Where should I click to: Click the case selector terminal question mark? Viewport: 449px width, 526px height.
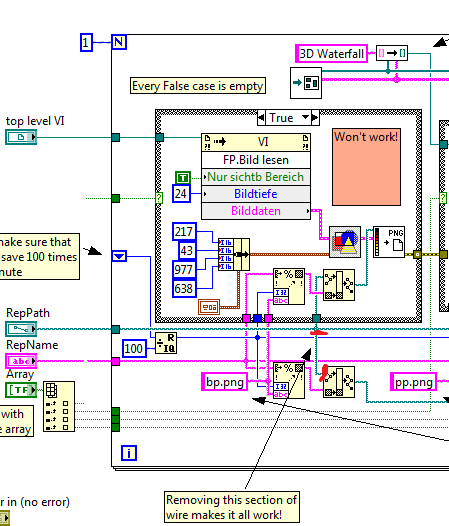[159, 198]
